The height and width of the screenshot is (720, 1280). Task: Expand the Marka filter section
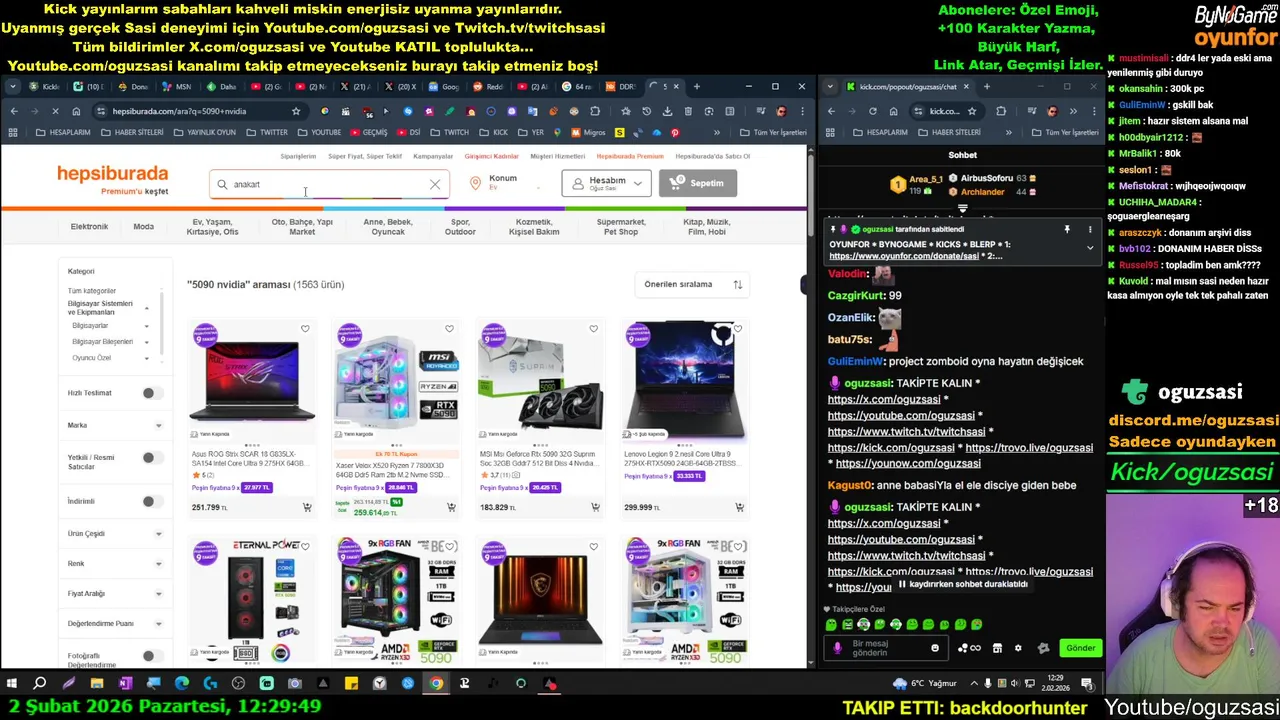pos(158,426)
